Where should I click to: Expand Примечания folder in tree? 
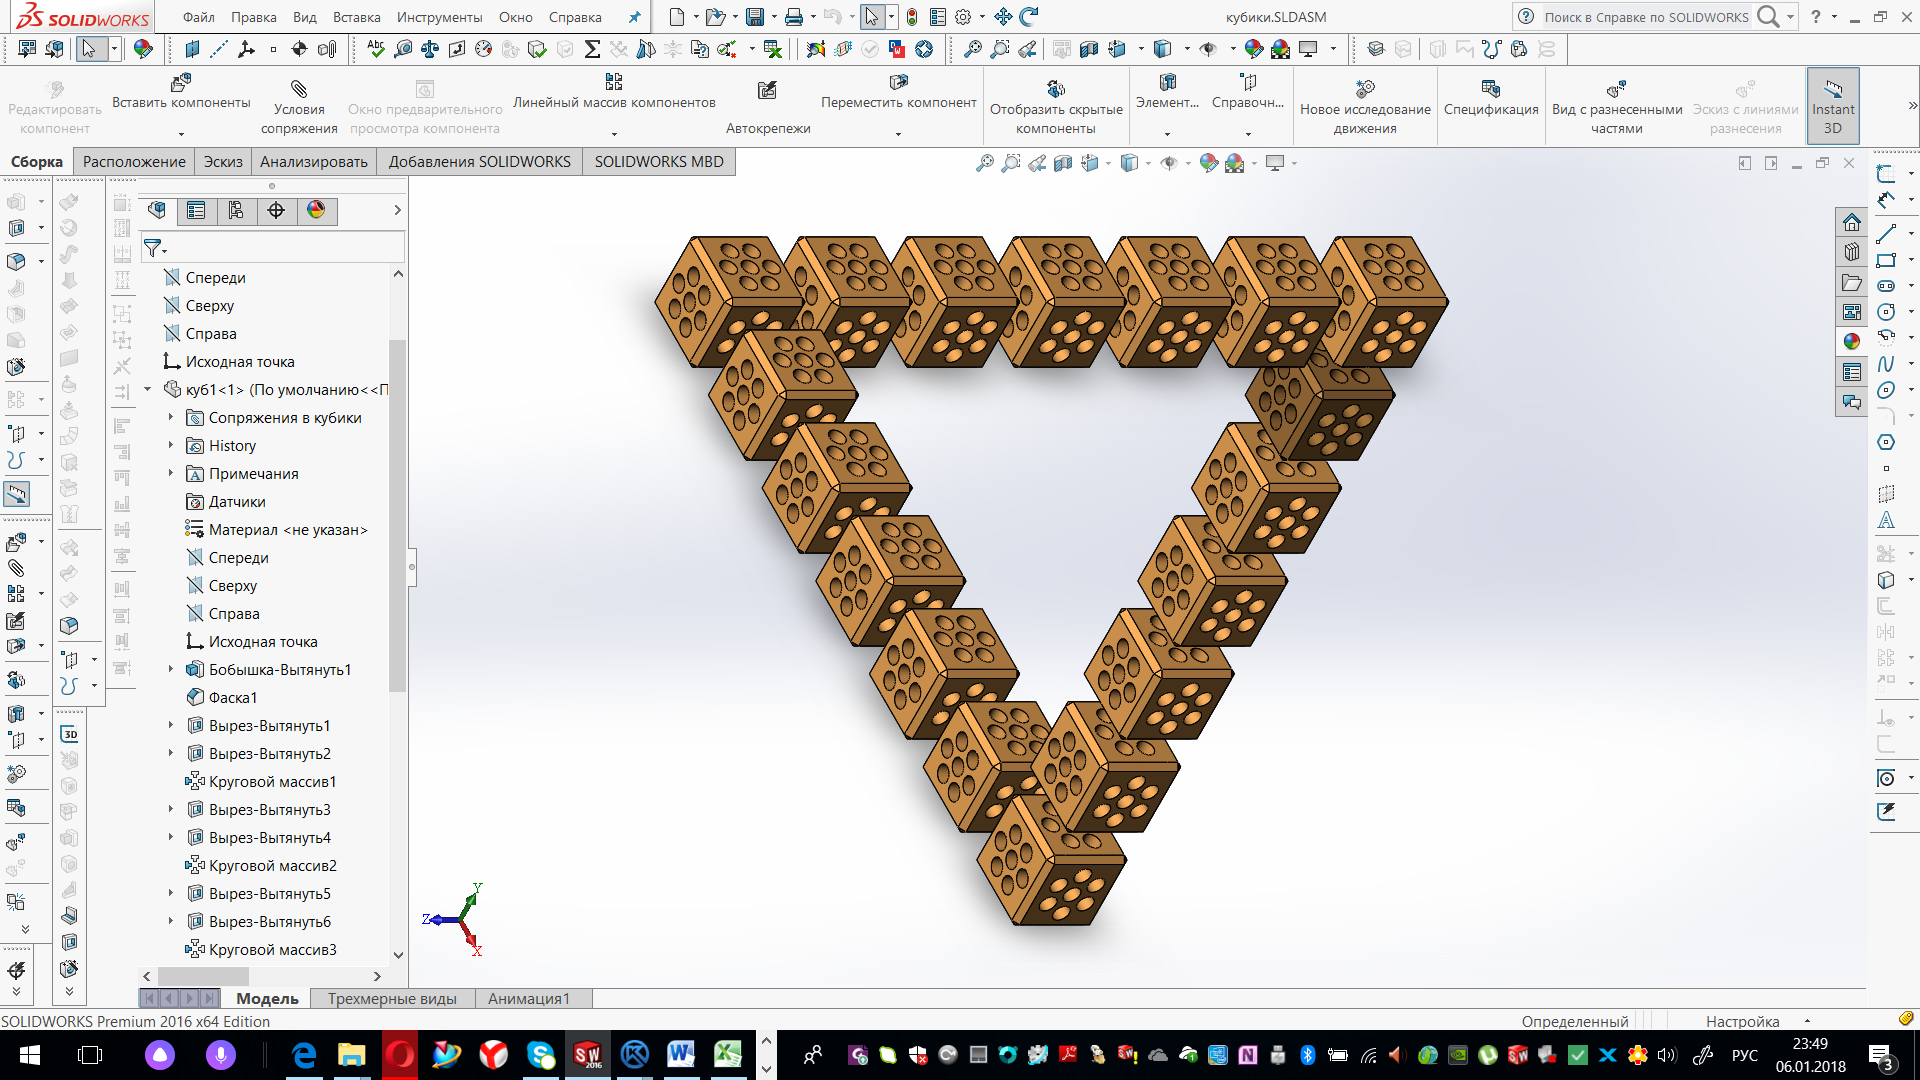click(x=170, y=474)
